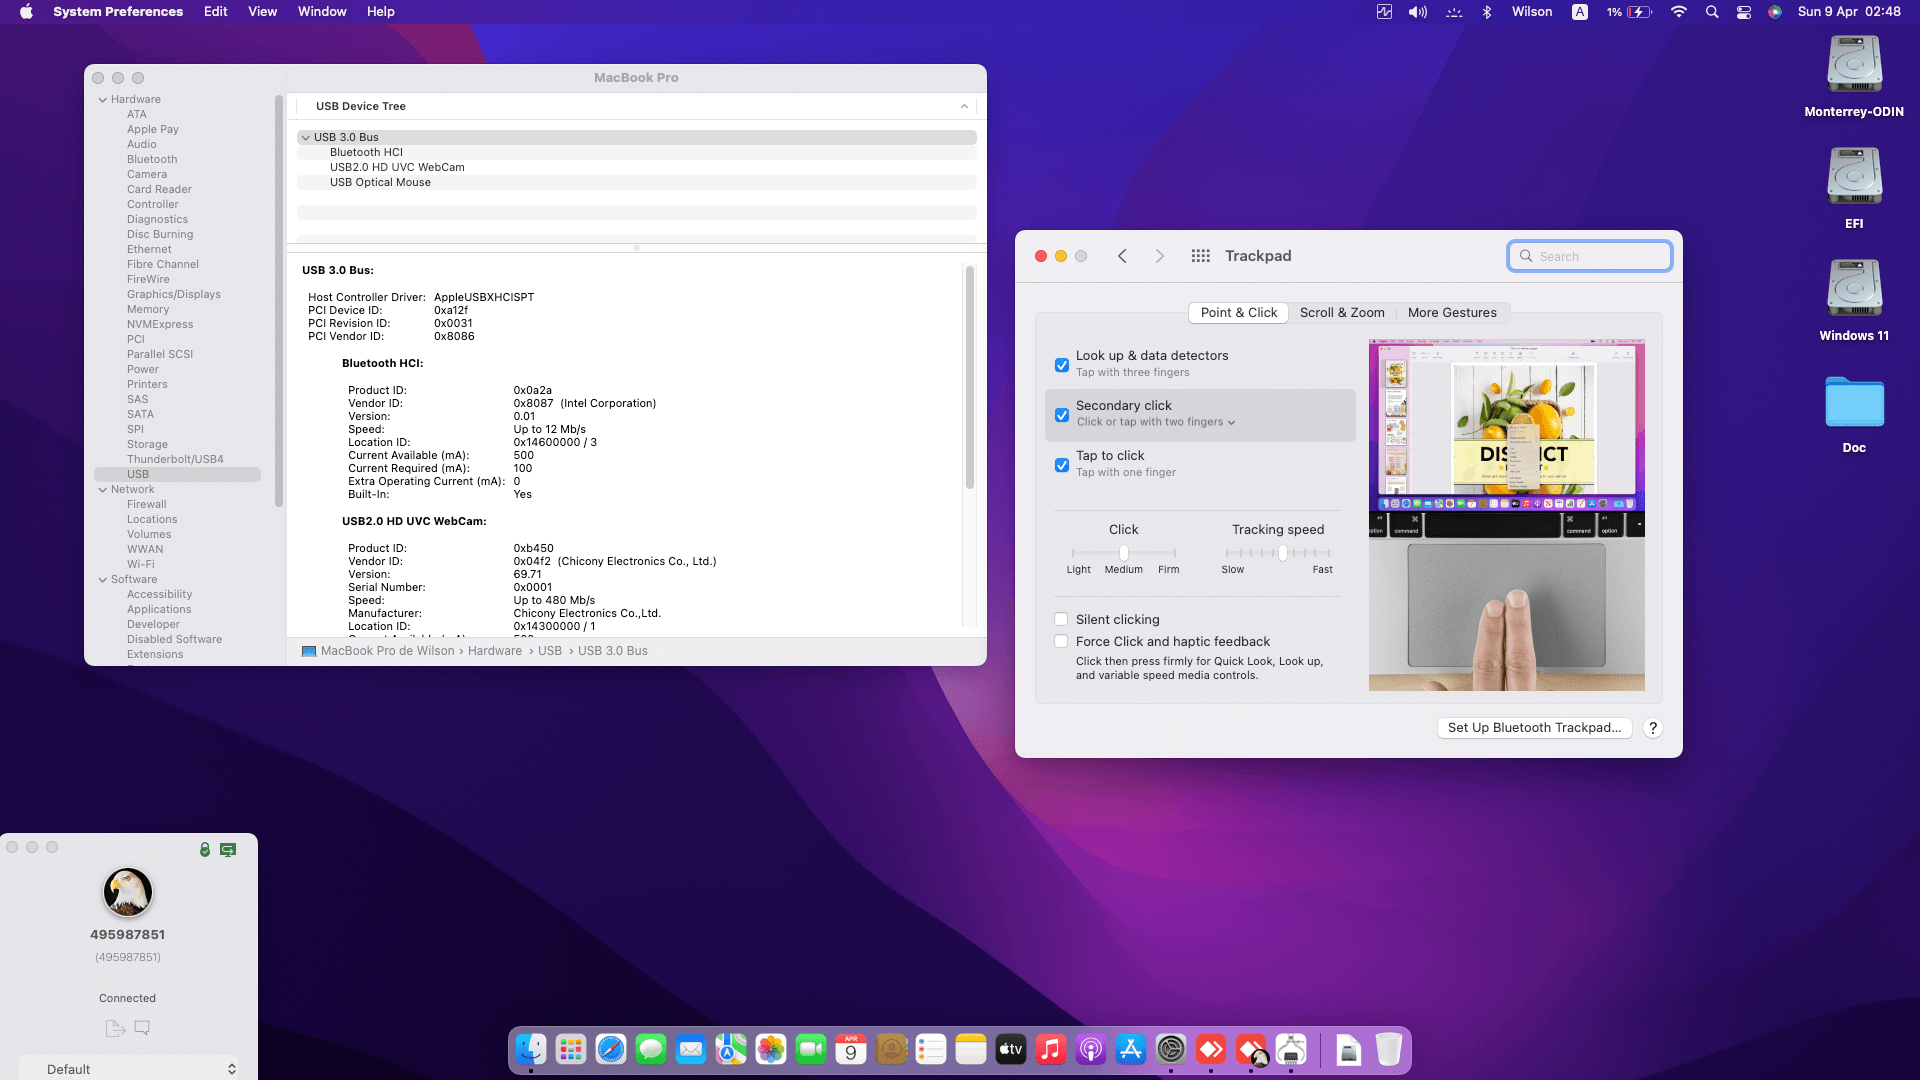Click the grid icon to show all preferences

(1200, 256)
